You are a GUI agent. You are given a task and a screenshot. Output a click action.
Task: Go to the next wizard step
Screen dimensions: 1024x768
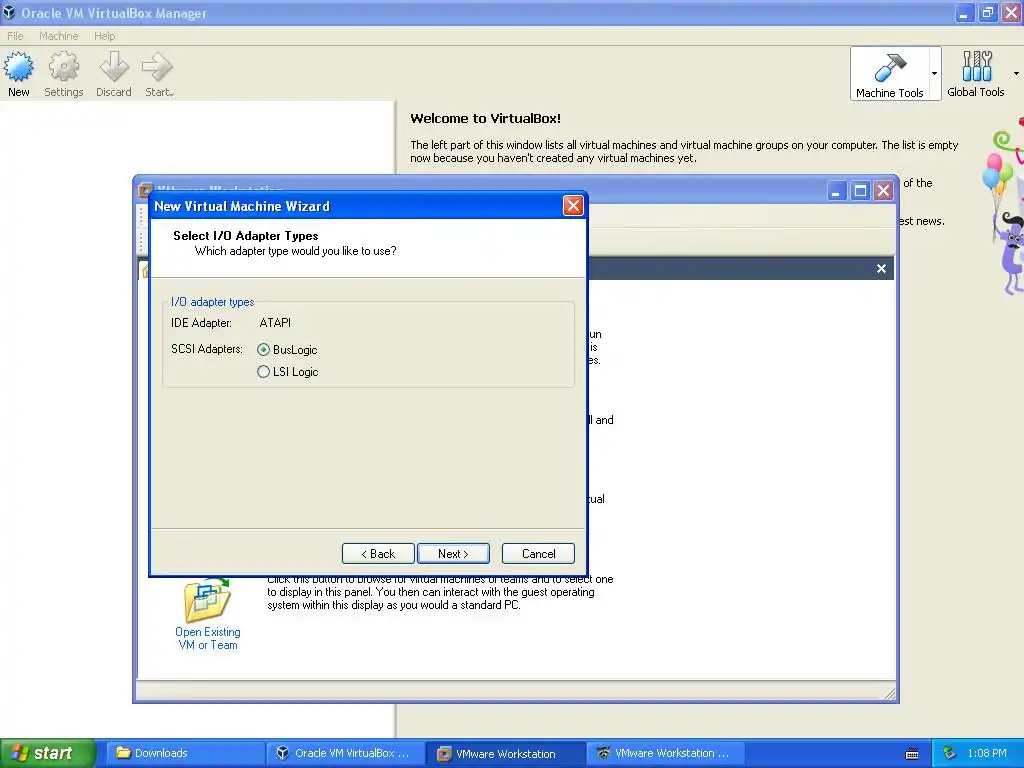tap(453, 554)
